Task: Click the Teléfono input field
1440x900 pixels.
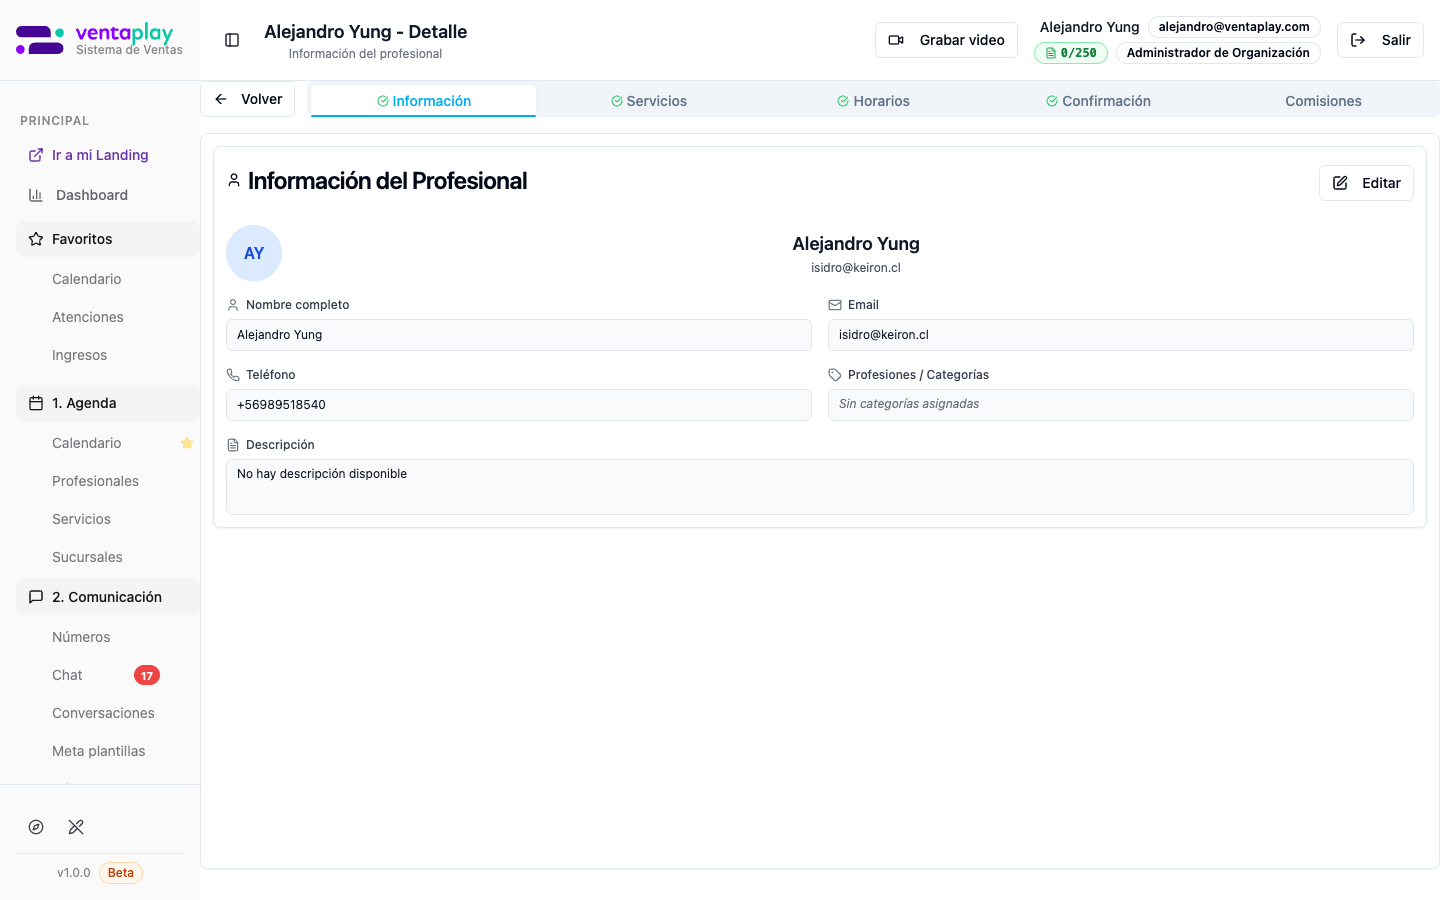Action: tap(518, 405)
